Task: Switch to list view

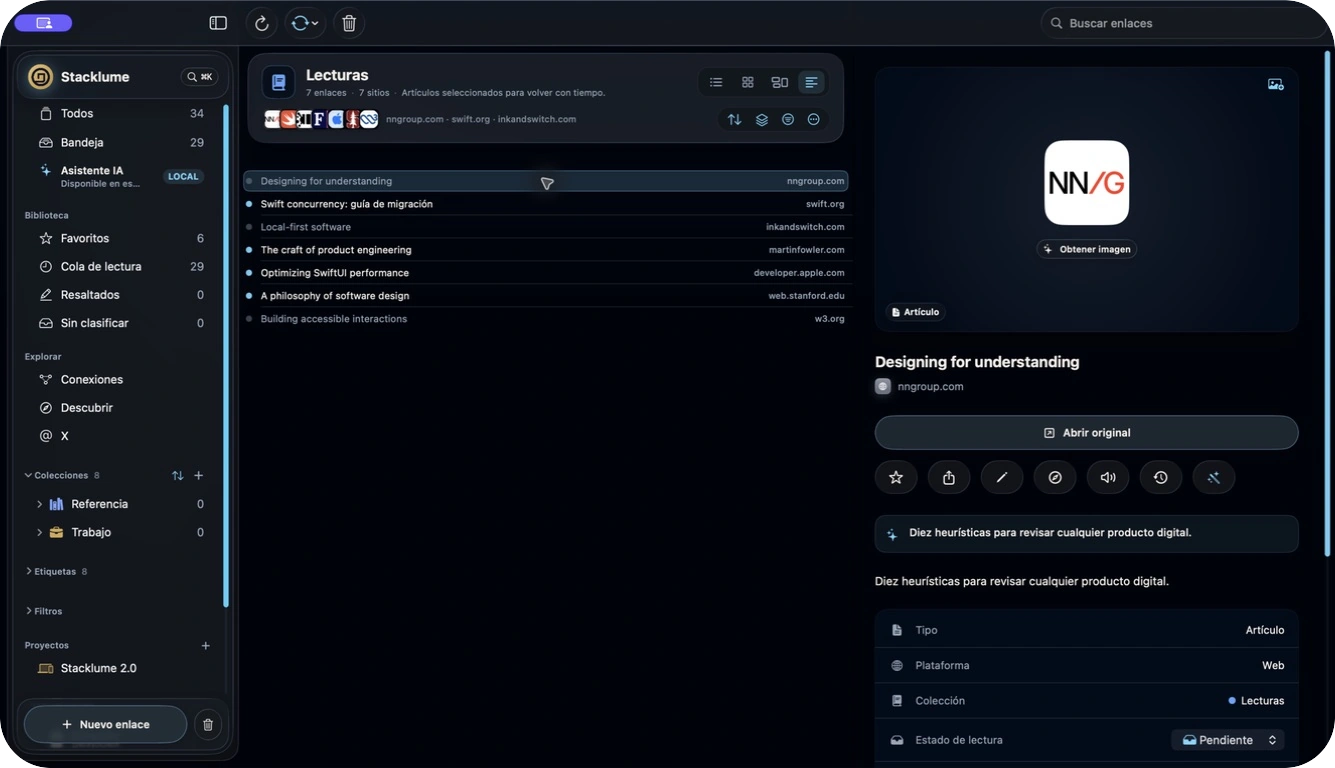Action: pos(716,82)
